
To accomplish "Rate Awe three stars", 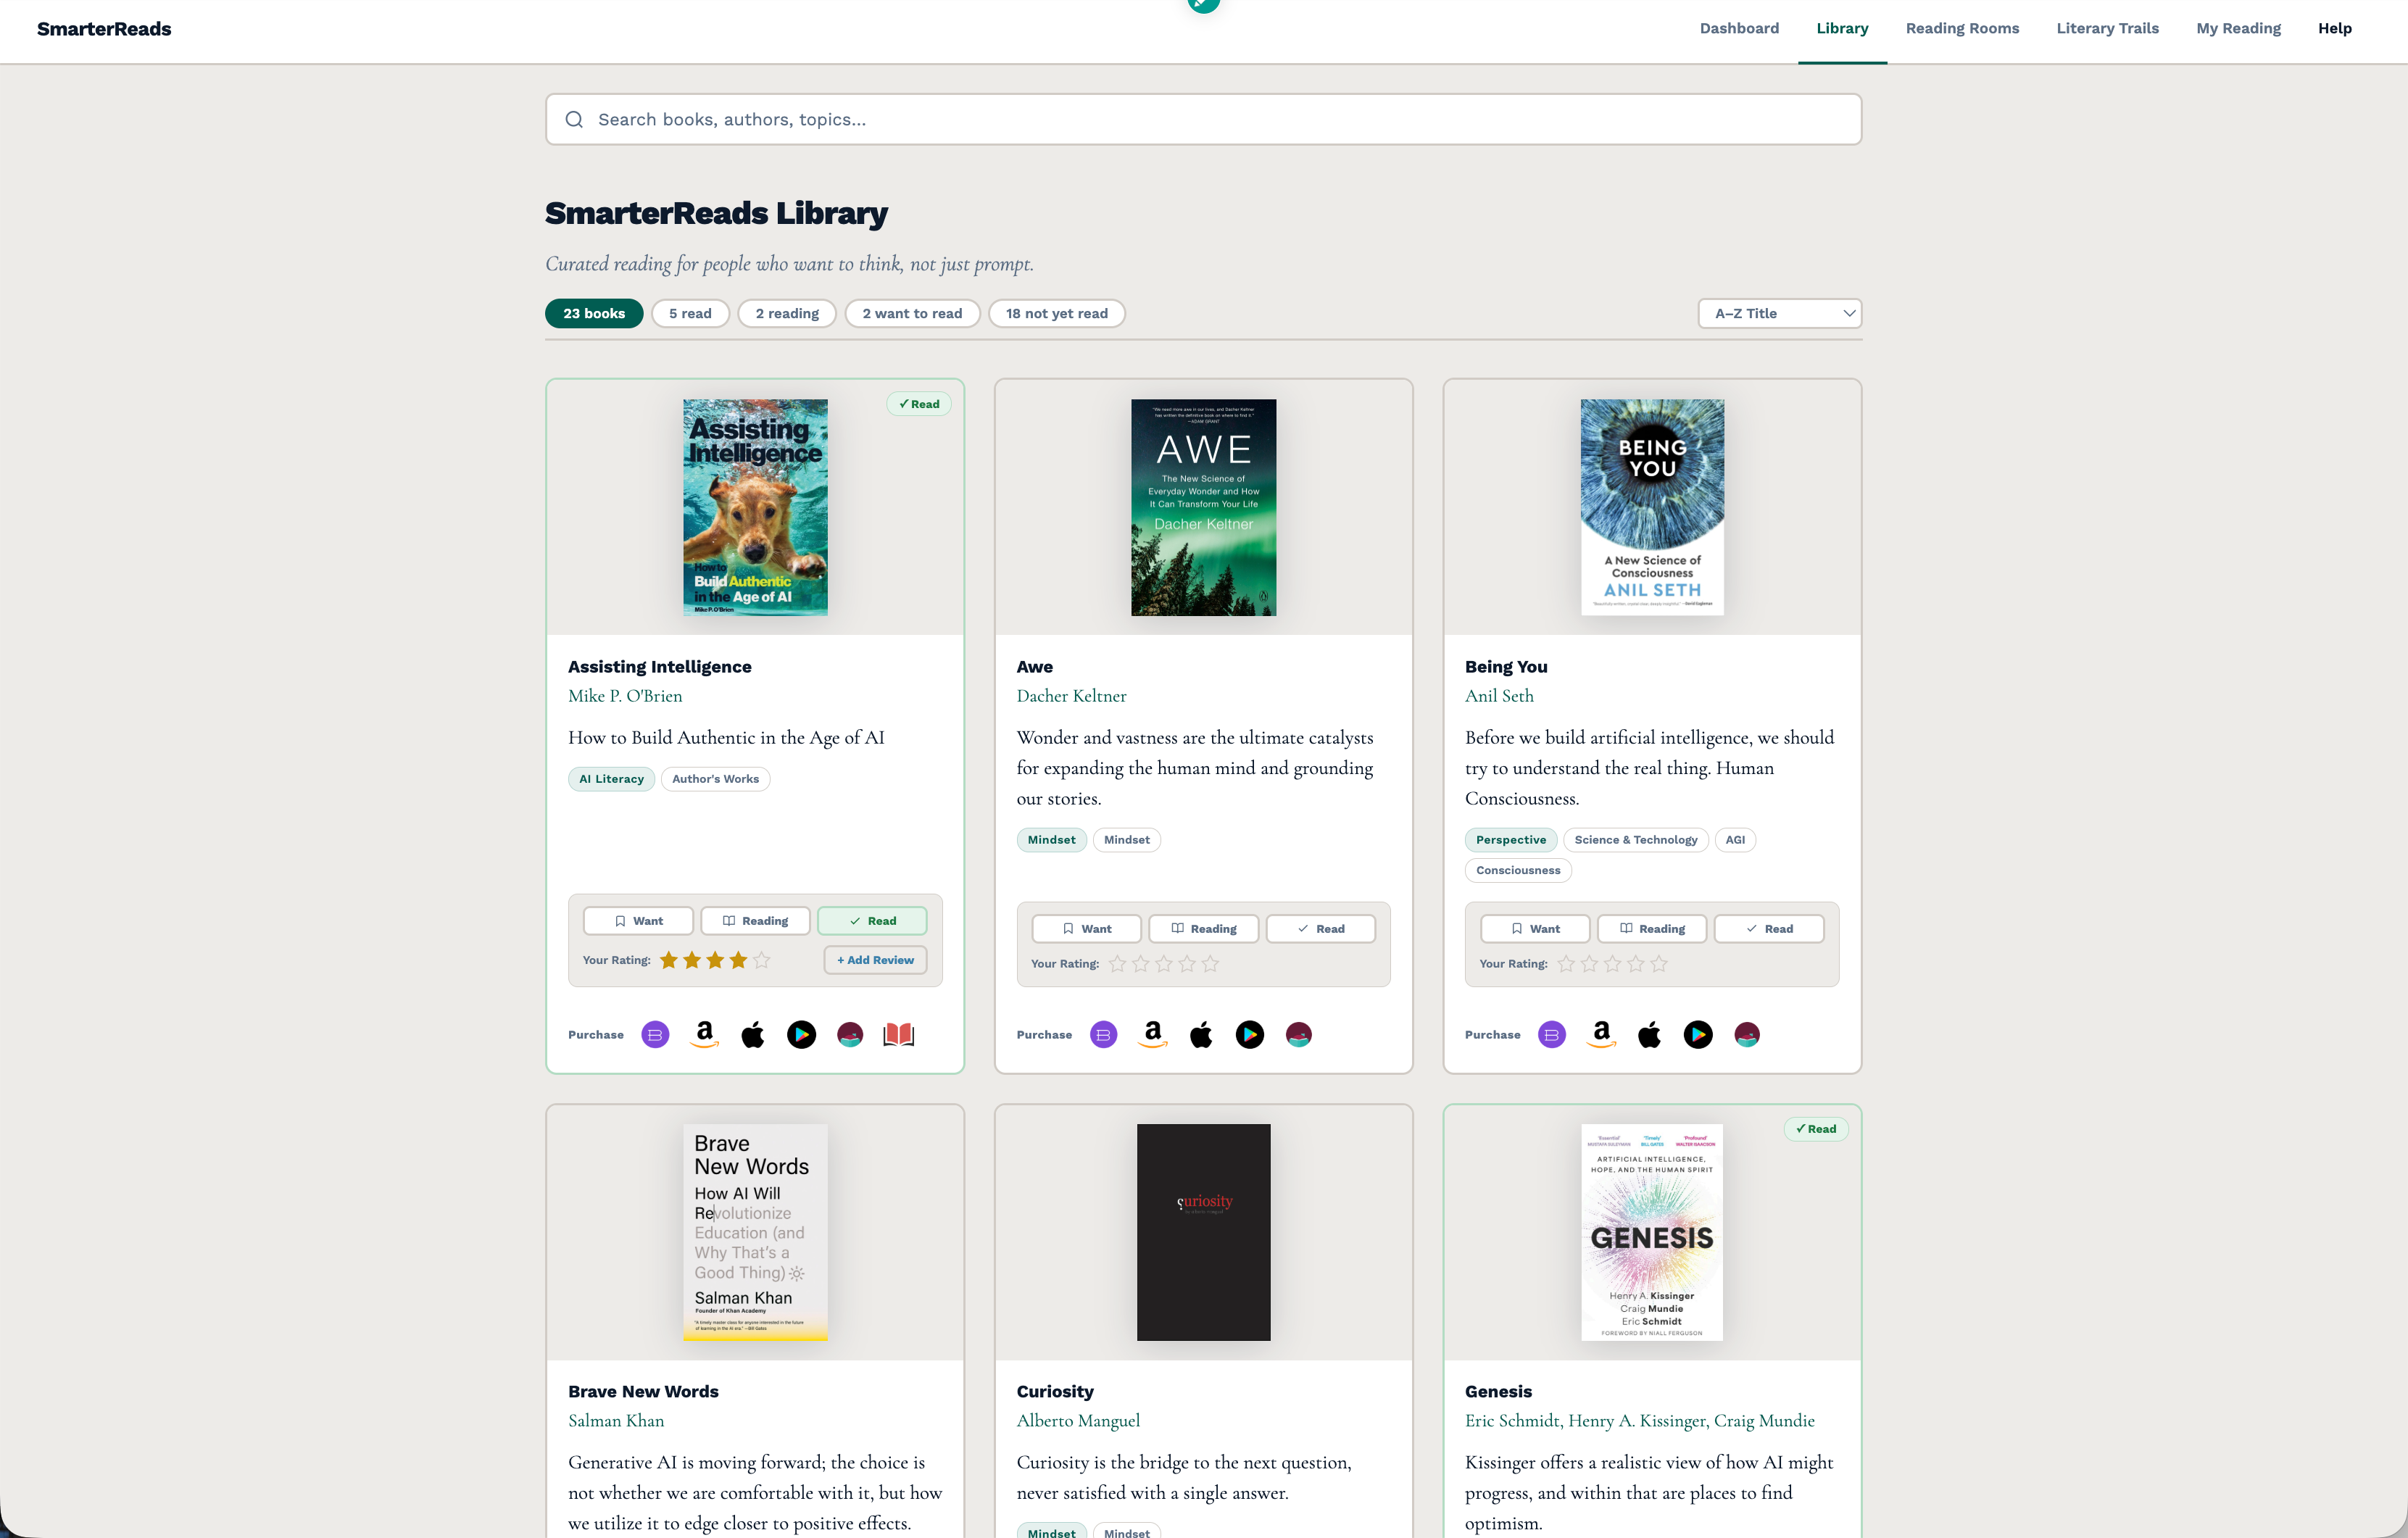I will [x=1164, y=964].
